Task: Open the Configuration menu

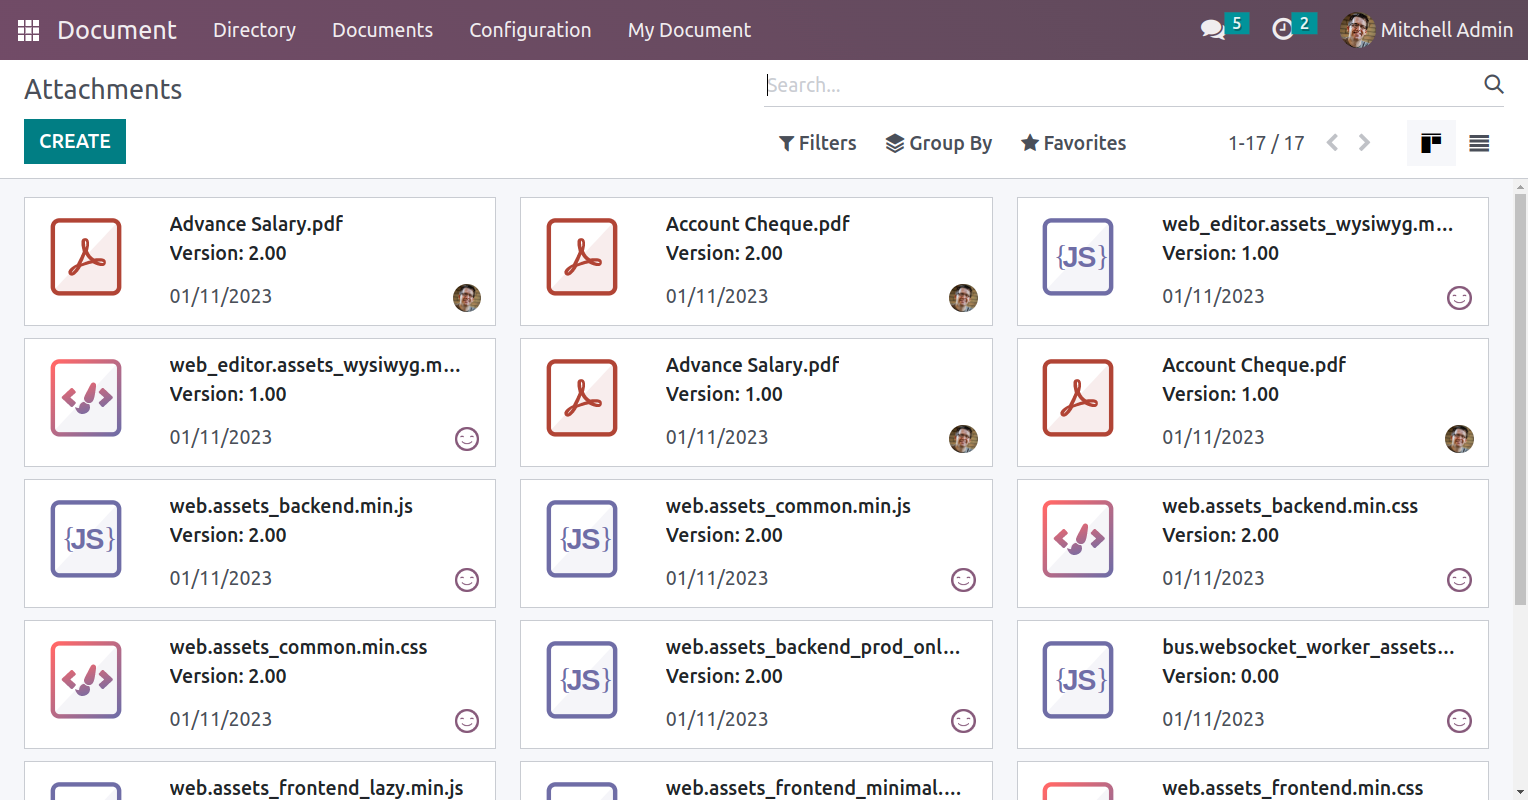Action: [530, 30]
